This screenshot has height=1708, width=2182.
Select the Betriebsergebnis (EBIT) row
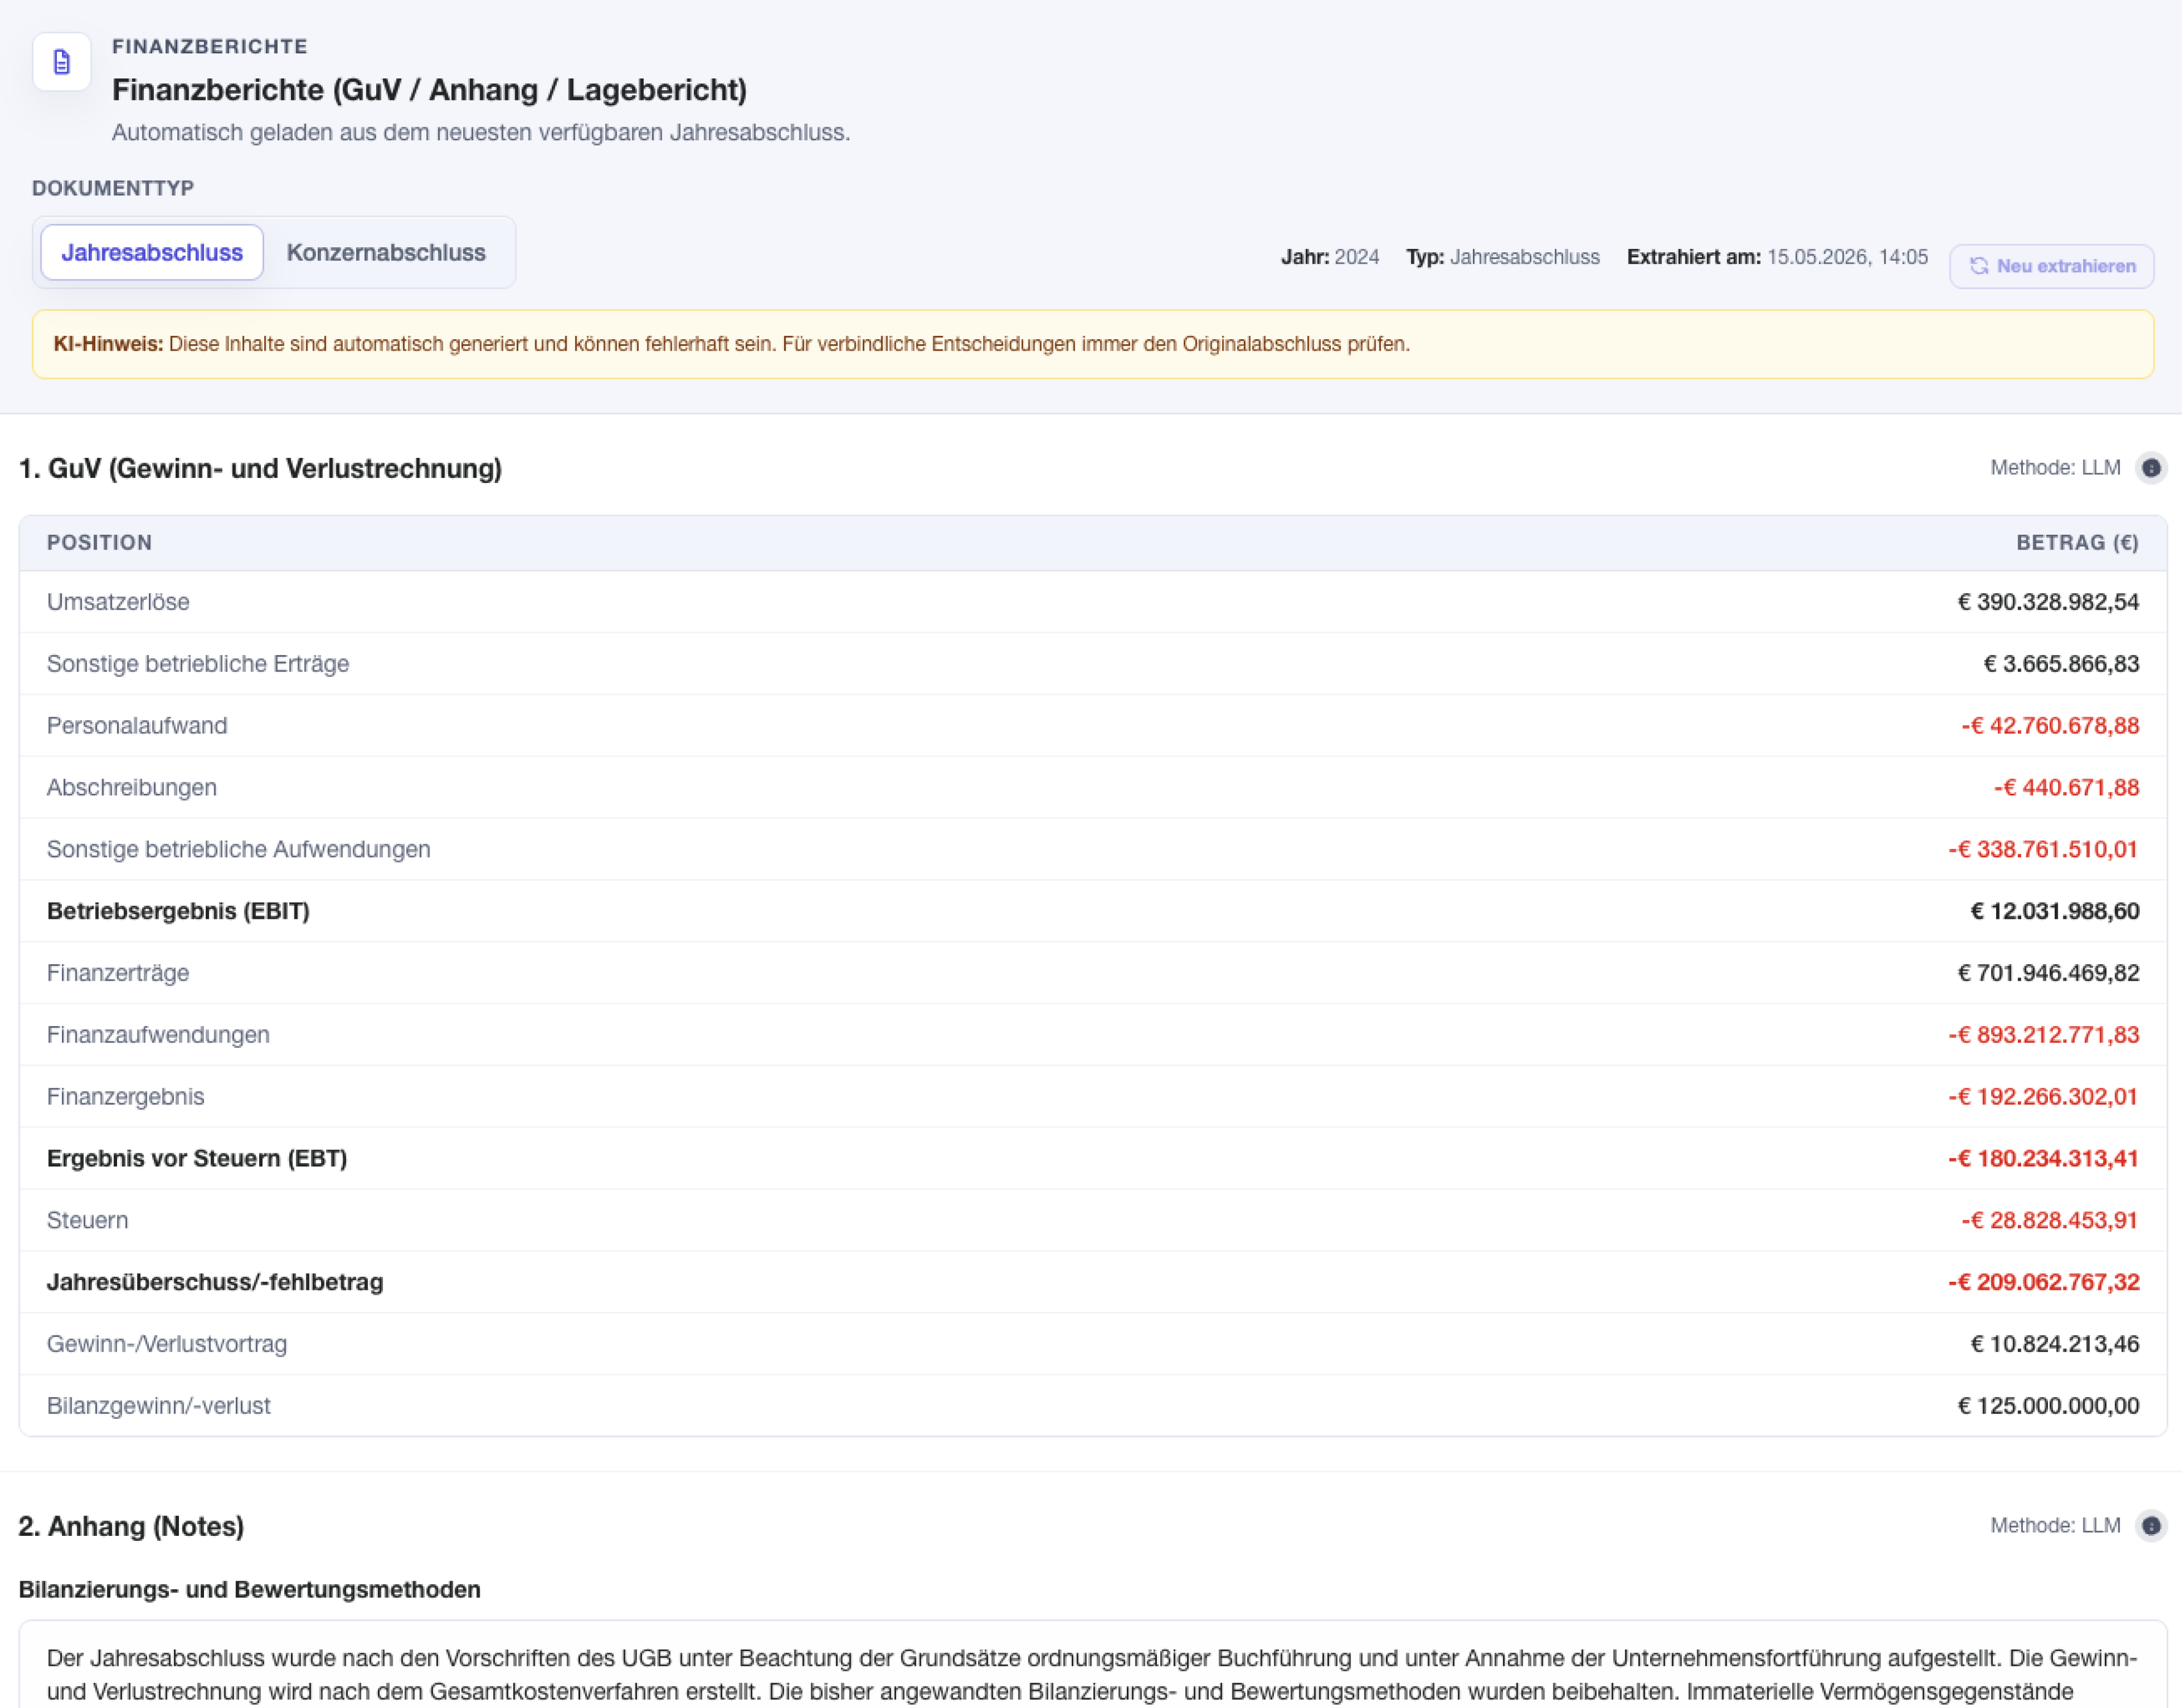[x=1092, y=911]
